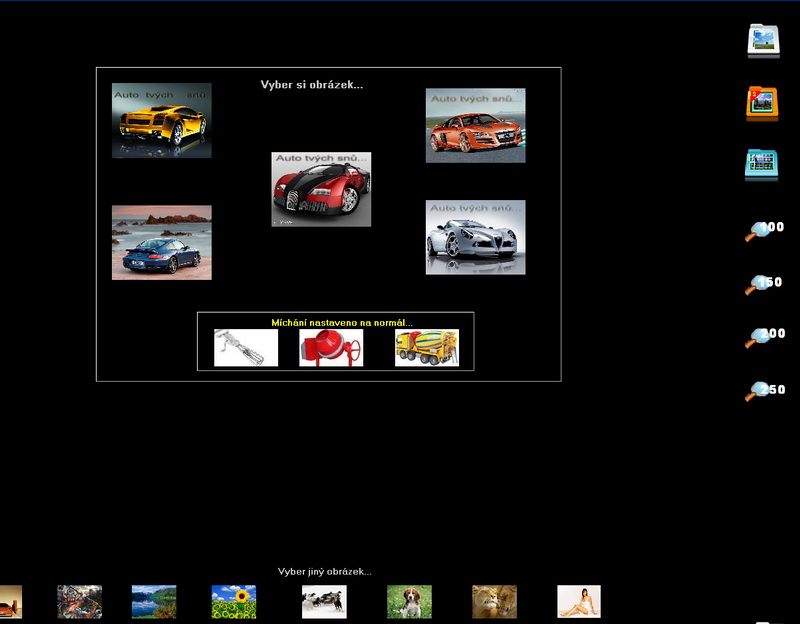Choose the lions thumbnail
The width and height of the screenshot is (800, 624).
[494, 602]
